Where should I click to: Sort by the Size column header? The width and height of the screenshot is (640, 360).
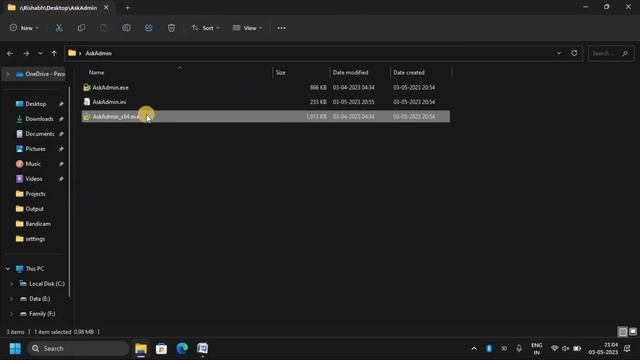[x=280, y=72]
